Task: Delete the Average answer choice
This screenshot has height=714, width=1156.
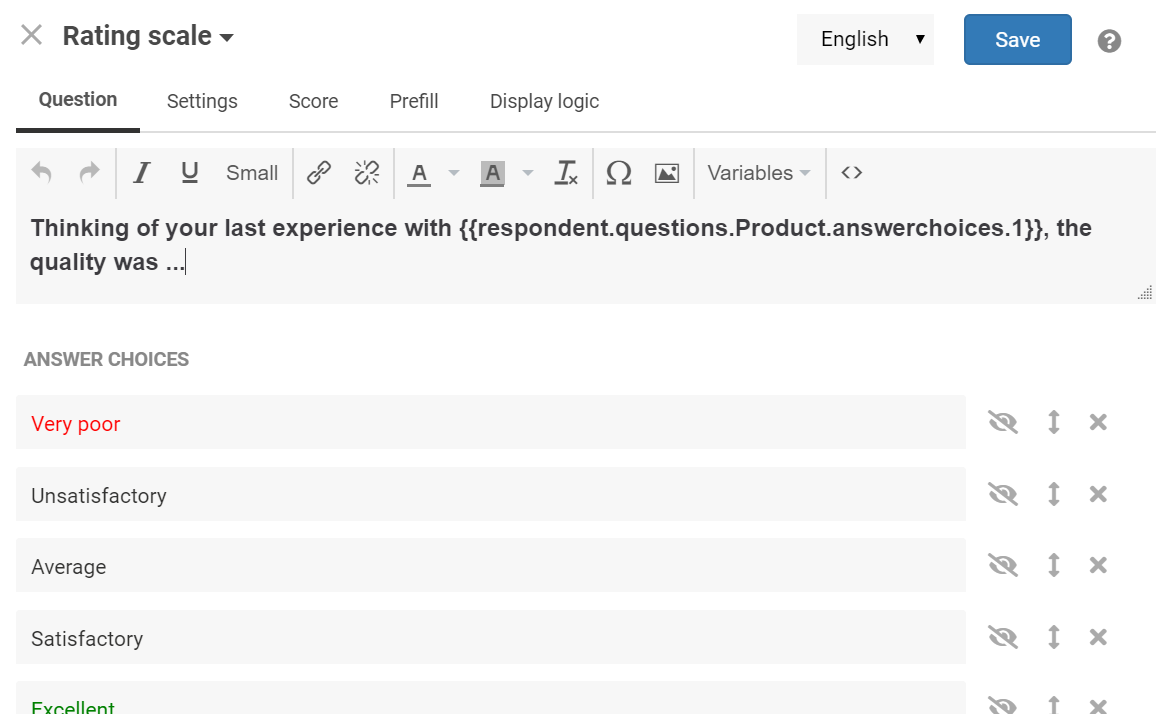Action: point(1098,565)
